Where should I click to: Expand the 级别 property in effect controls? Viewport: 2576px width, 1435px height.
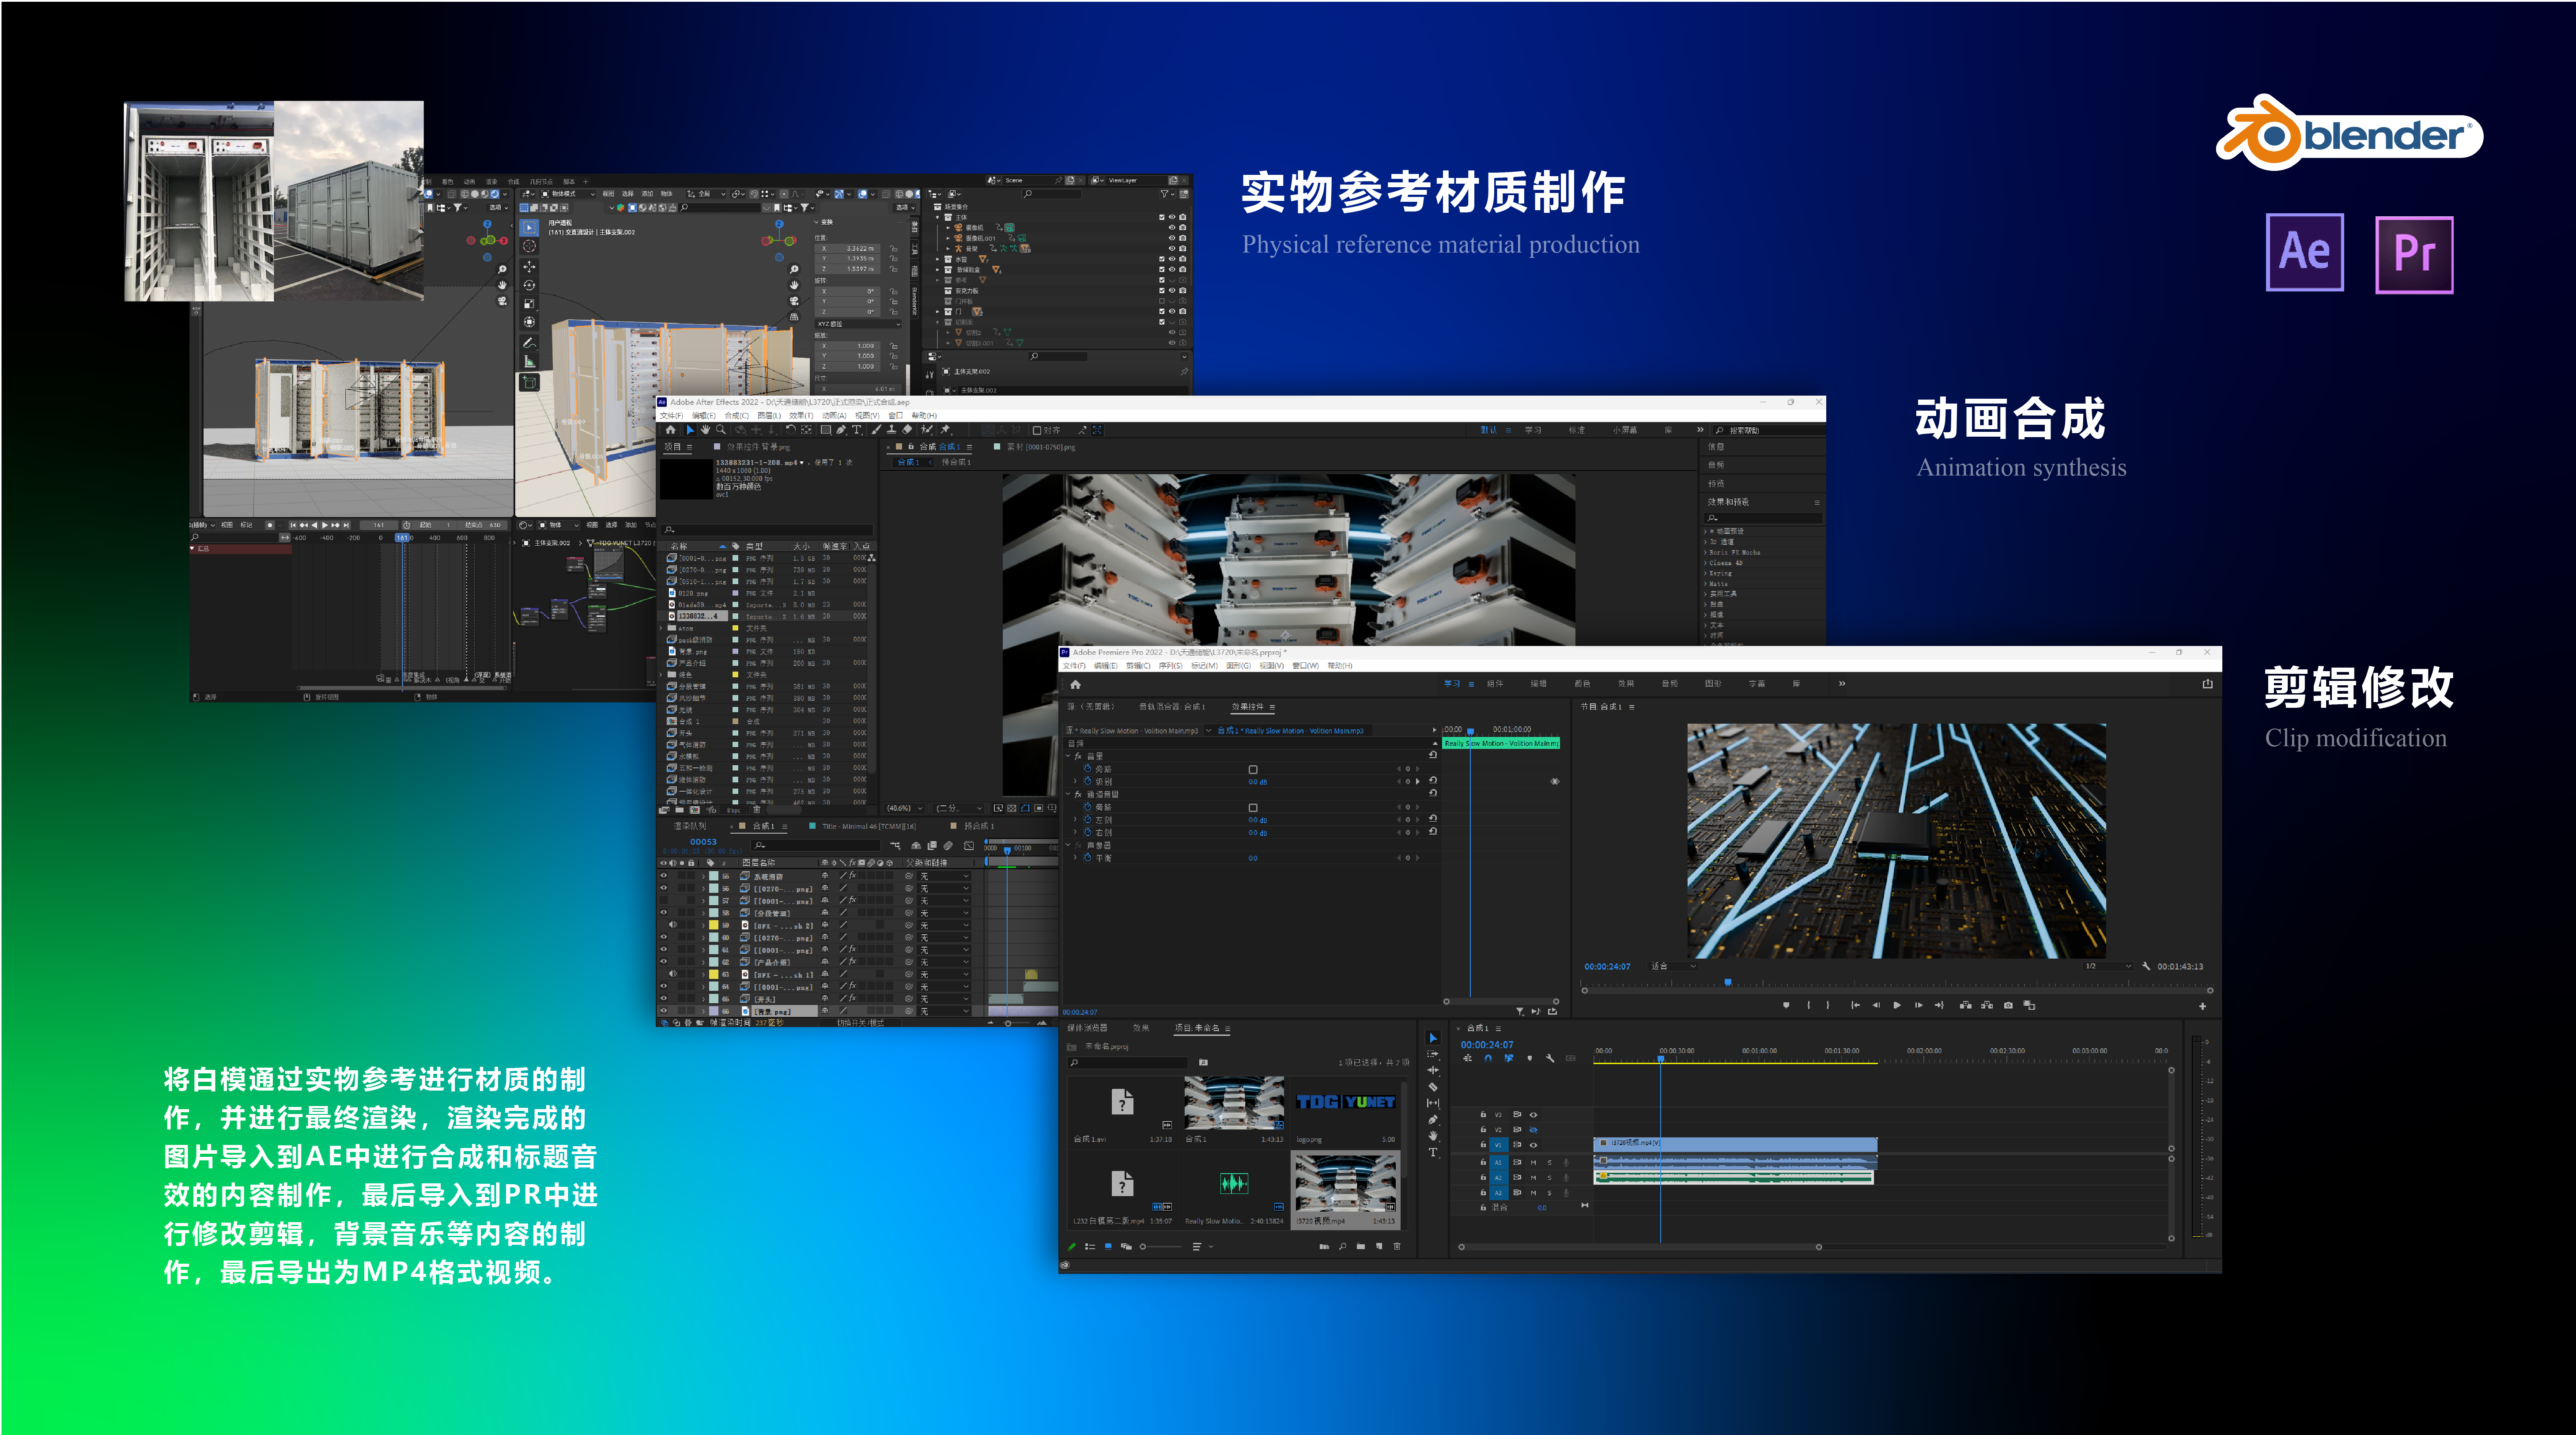1075,781
